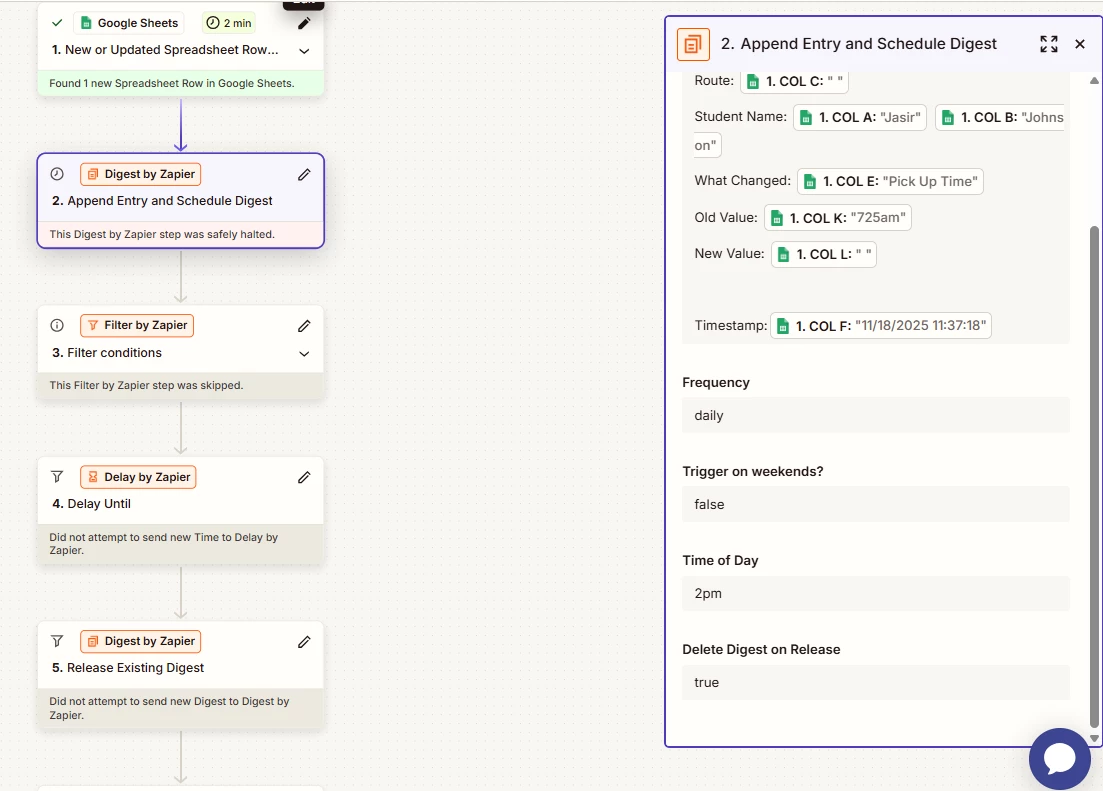Viewport: 1103px width, 791px height.
Task: Click "Filter by Zapier step was skipped" message
Action: [146, 386]
